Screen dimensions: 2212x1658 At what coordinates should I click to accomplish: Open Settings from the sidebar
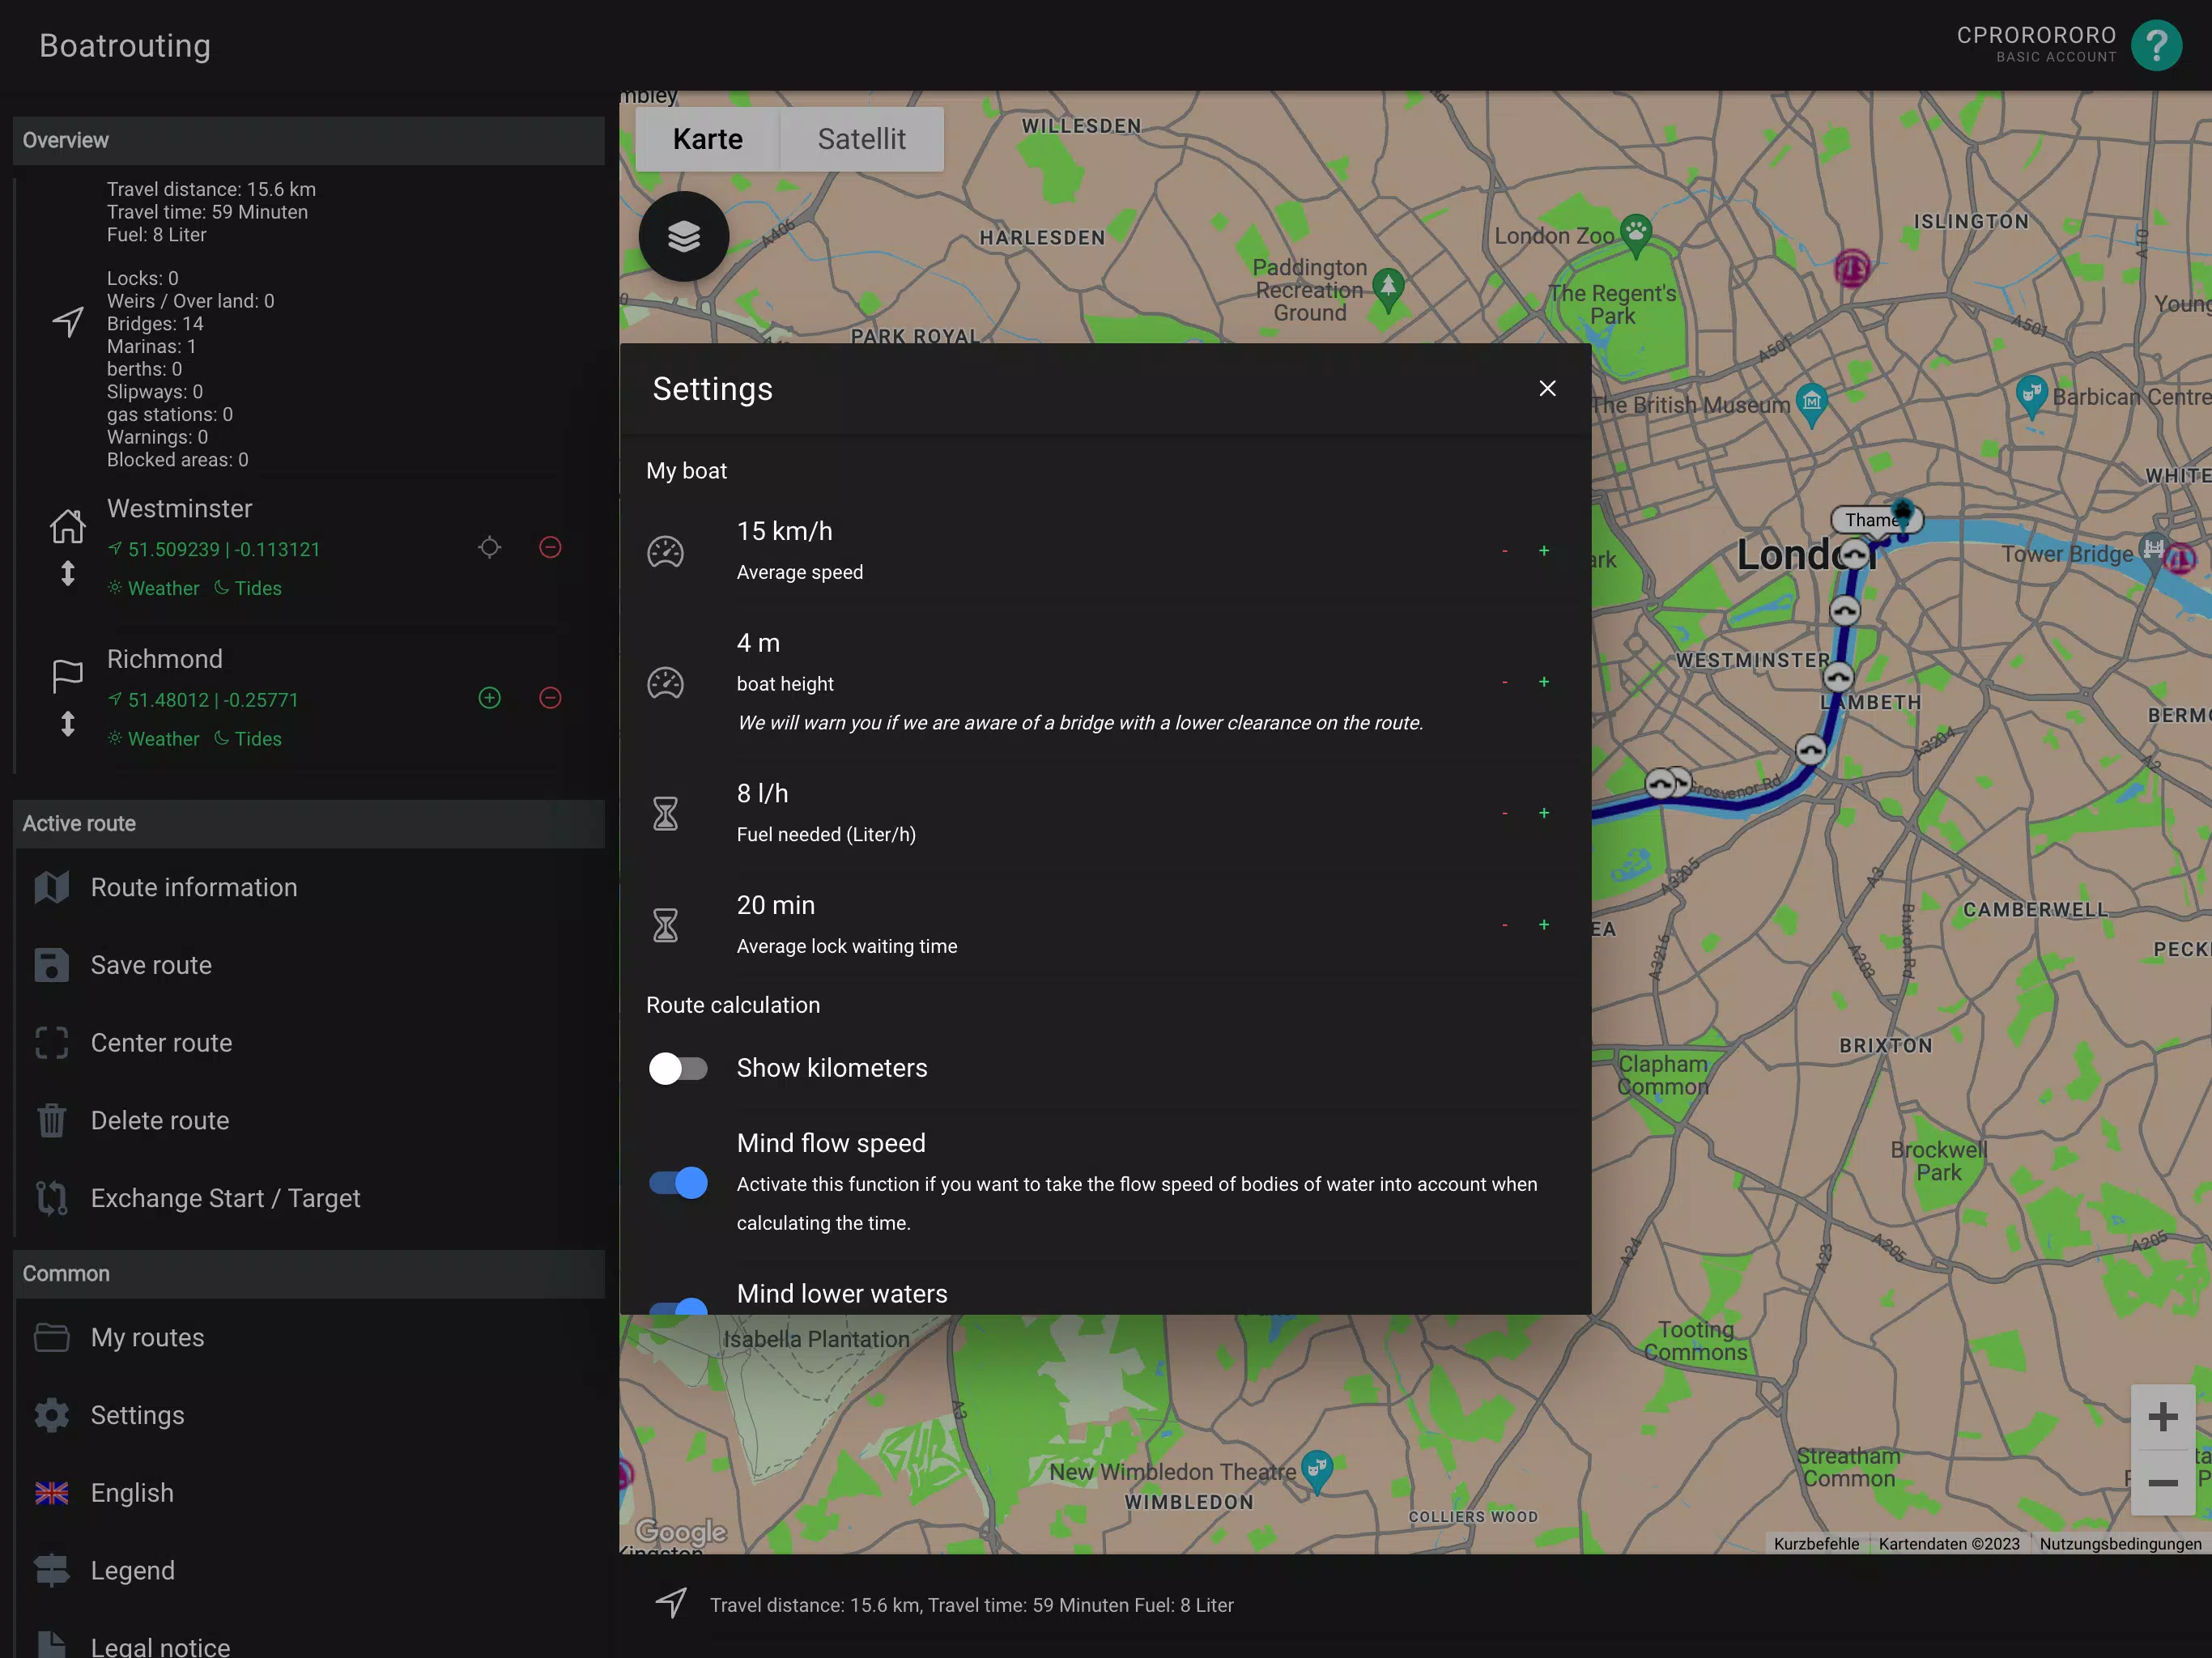coord(138,1415)
